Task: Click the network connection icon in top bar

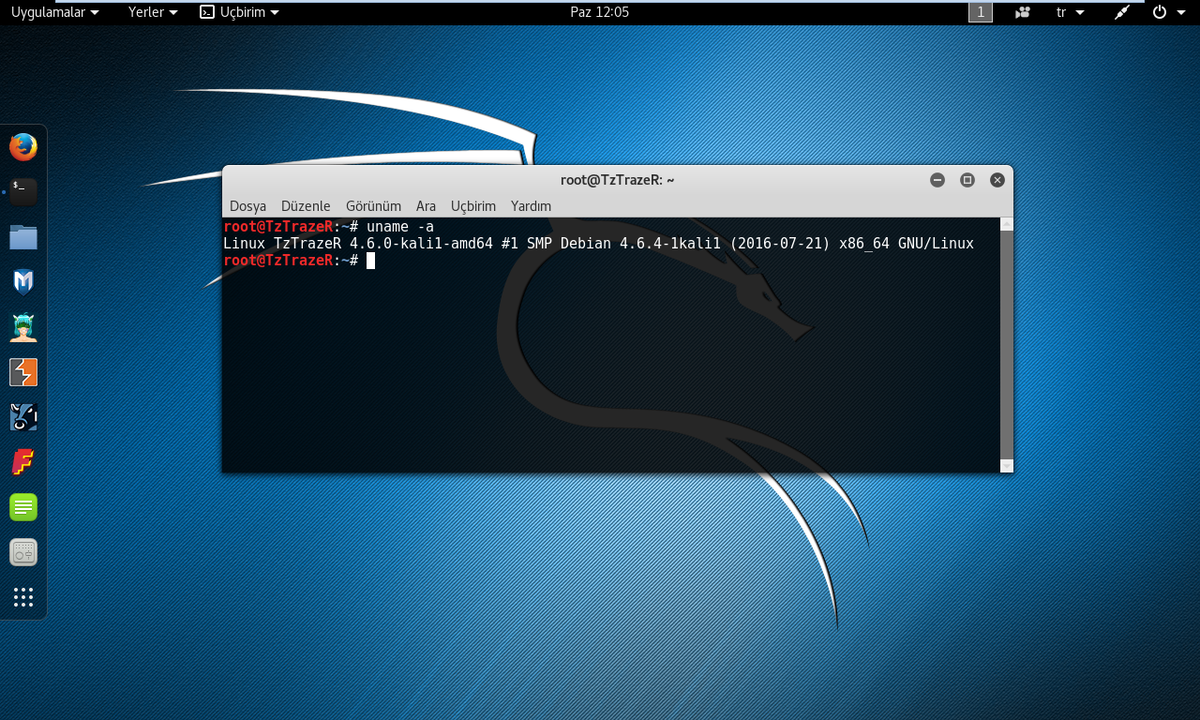Action: coord(1121,12)
